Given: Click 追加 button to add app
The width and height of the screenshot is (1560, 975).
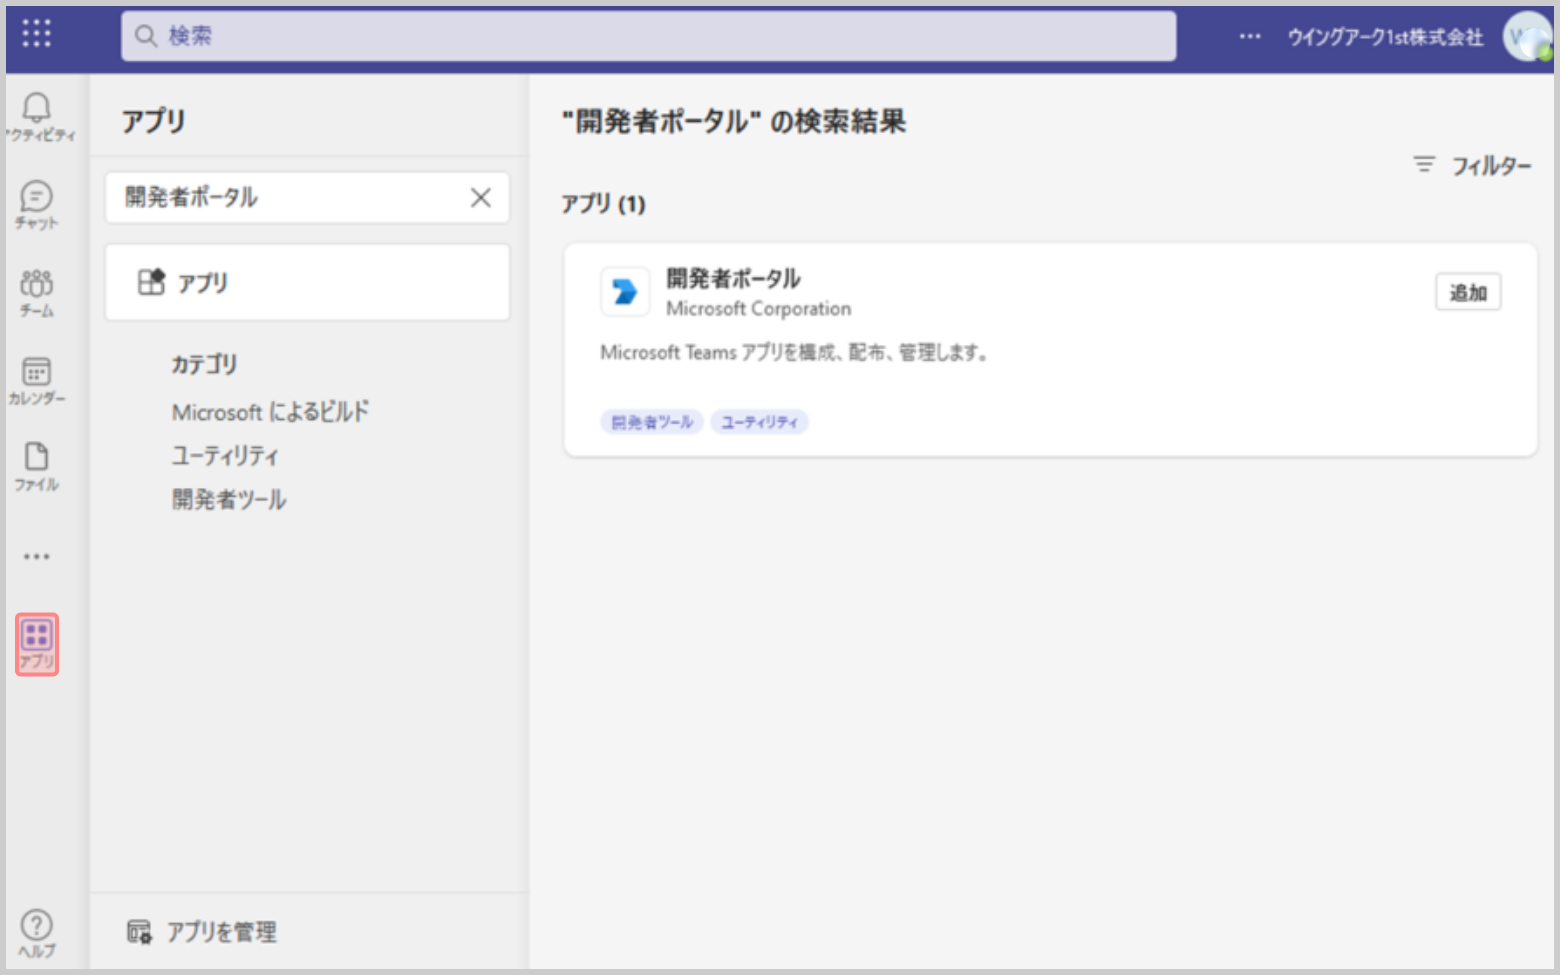Looking at the screenshot, I should [x=1467, y=293].
